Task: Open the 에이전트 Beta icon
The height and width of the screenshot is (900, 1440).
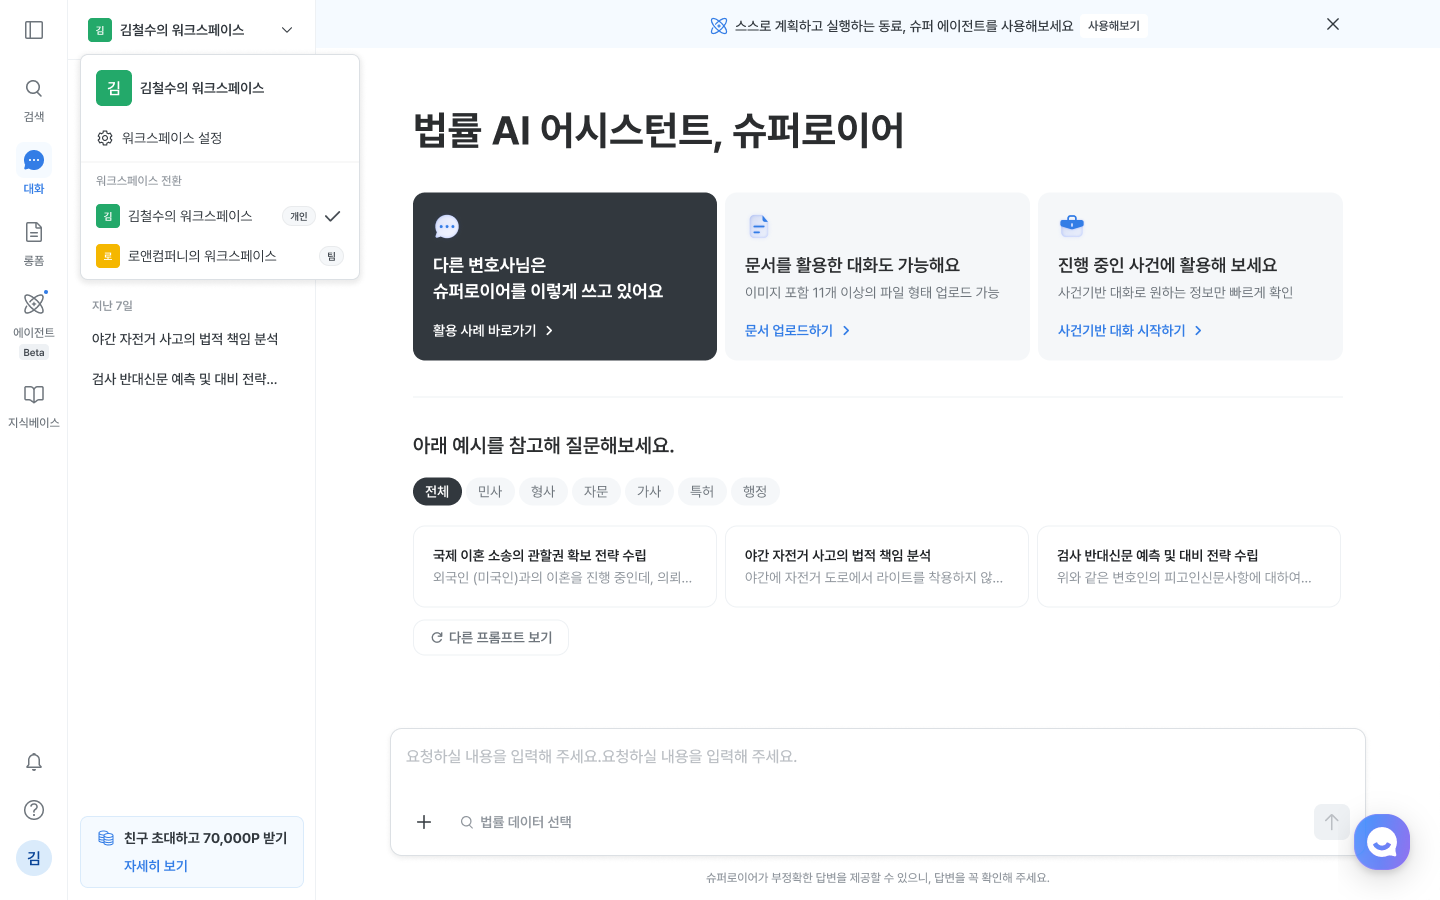Action: coord(34,303)
